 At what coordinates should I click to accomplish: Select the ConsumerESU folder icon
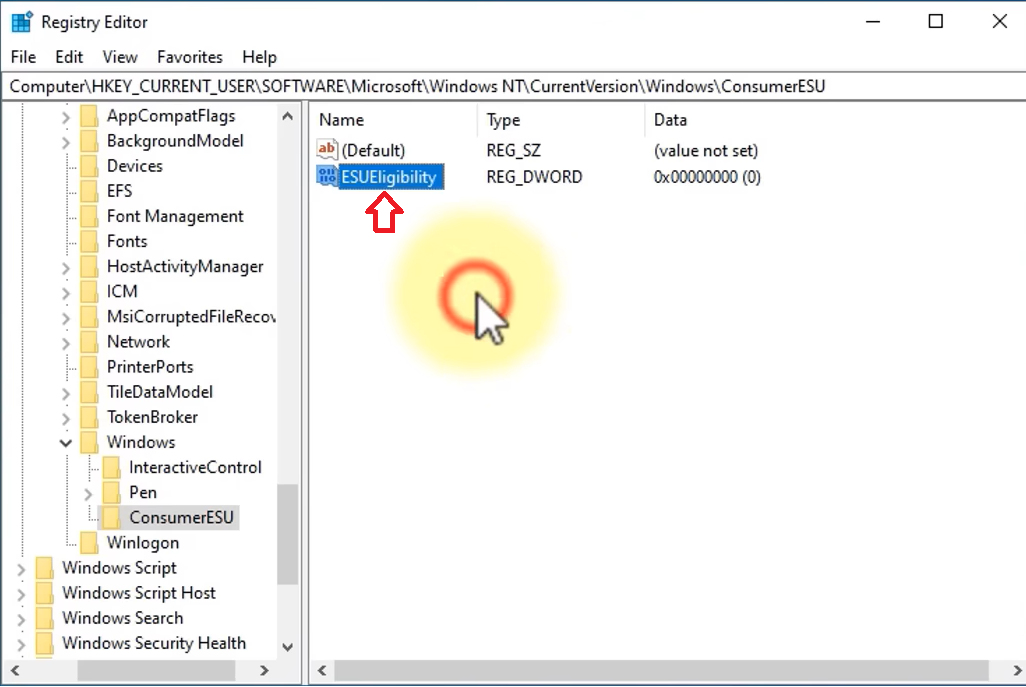[x=112, y=518]
